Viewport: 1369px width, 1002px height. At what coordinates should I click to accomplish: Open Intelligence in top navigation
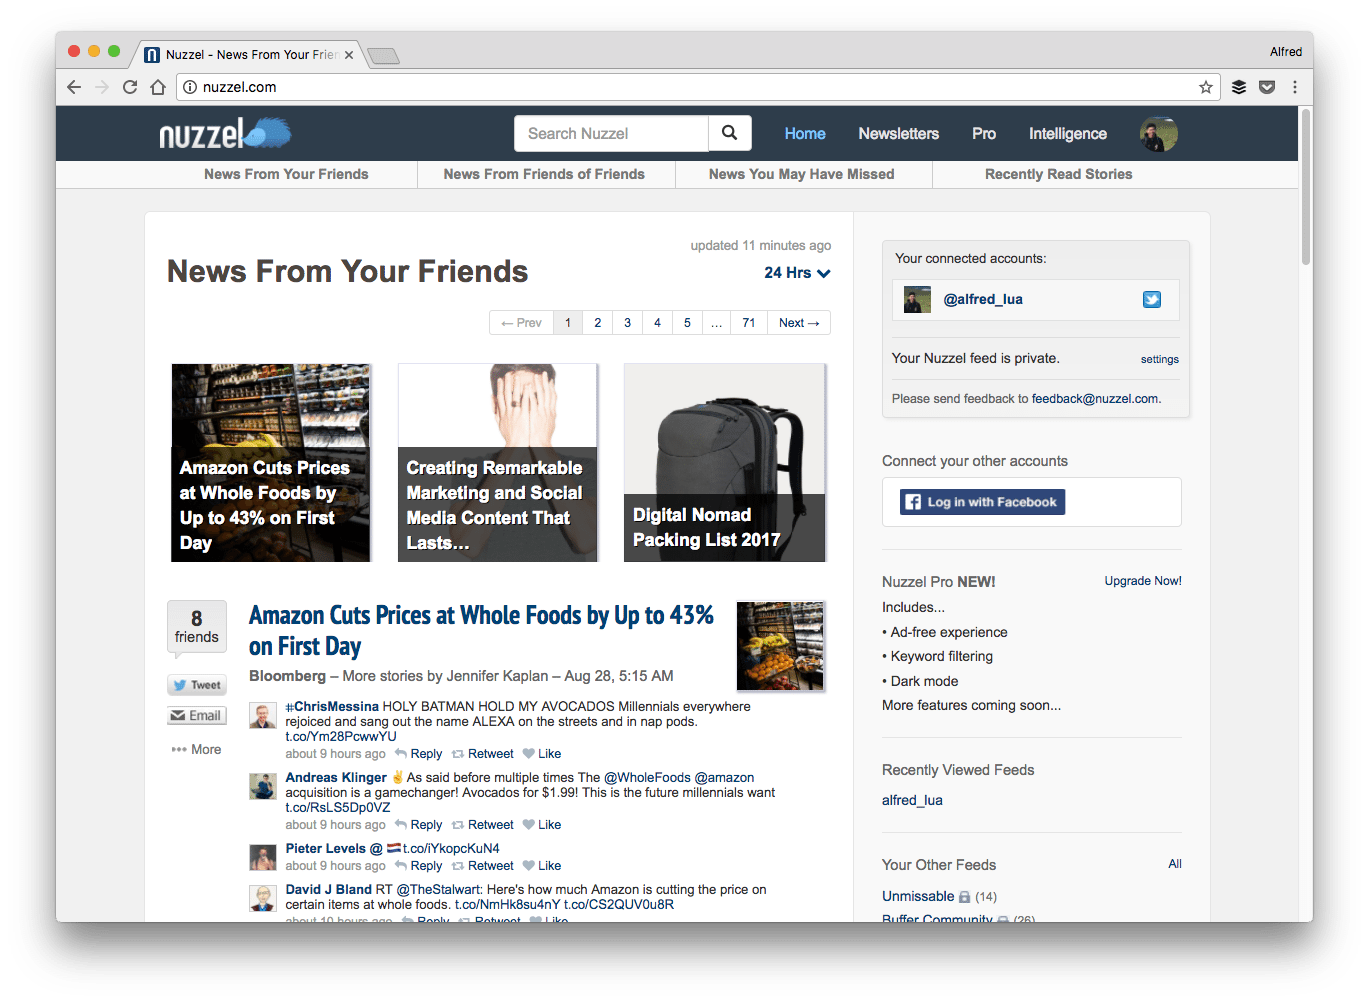click(1068, 133)
